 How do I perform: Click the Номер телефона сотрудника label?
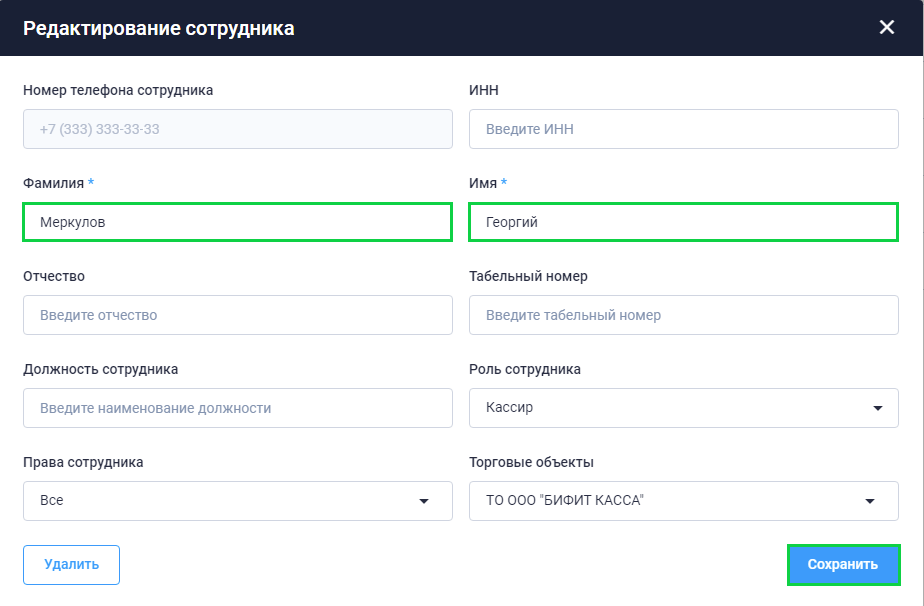point(118,90)
